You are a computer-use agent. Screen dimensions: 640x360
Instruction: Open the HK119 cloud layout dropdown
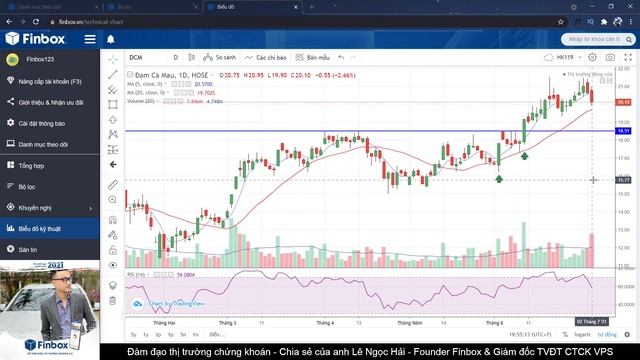(x=563, y=58)
